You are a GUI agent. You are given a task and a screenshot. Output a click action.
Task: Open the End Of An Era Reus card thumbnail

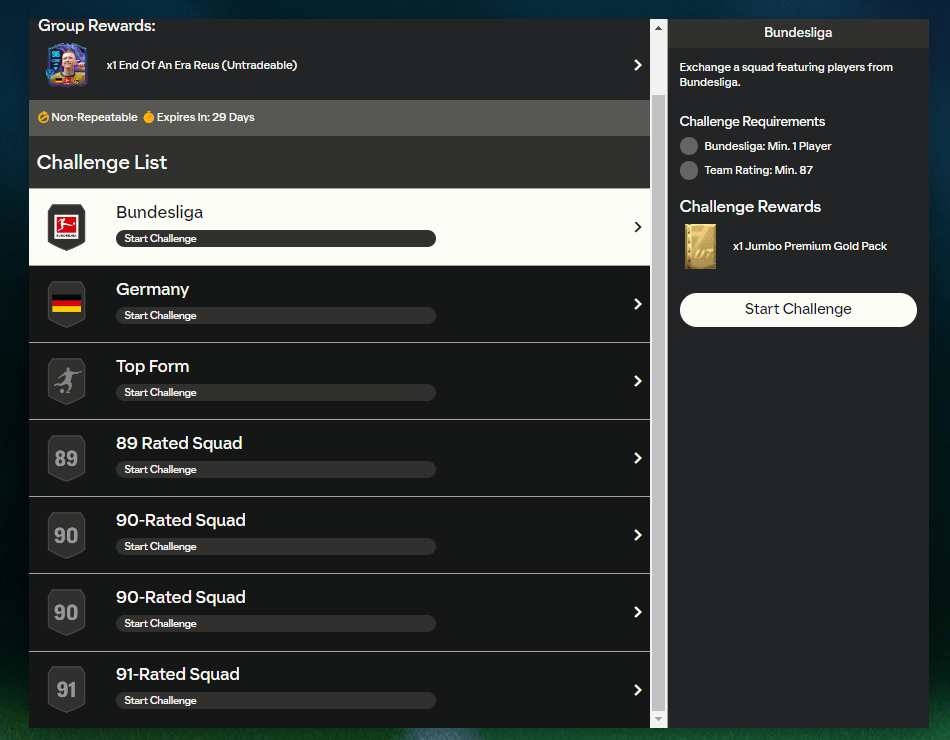coord(67,65)
